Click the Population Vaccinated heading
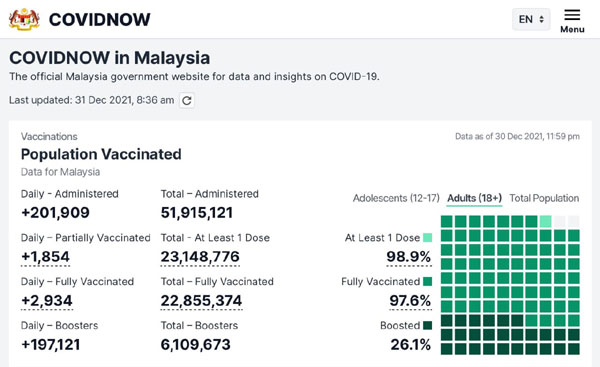600x367 pixels. (101, 154)
